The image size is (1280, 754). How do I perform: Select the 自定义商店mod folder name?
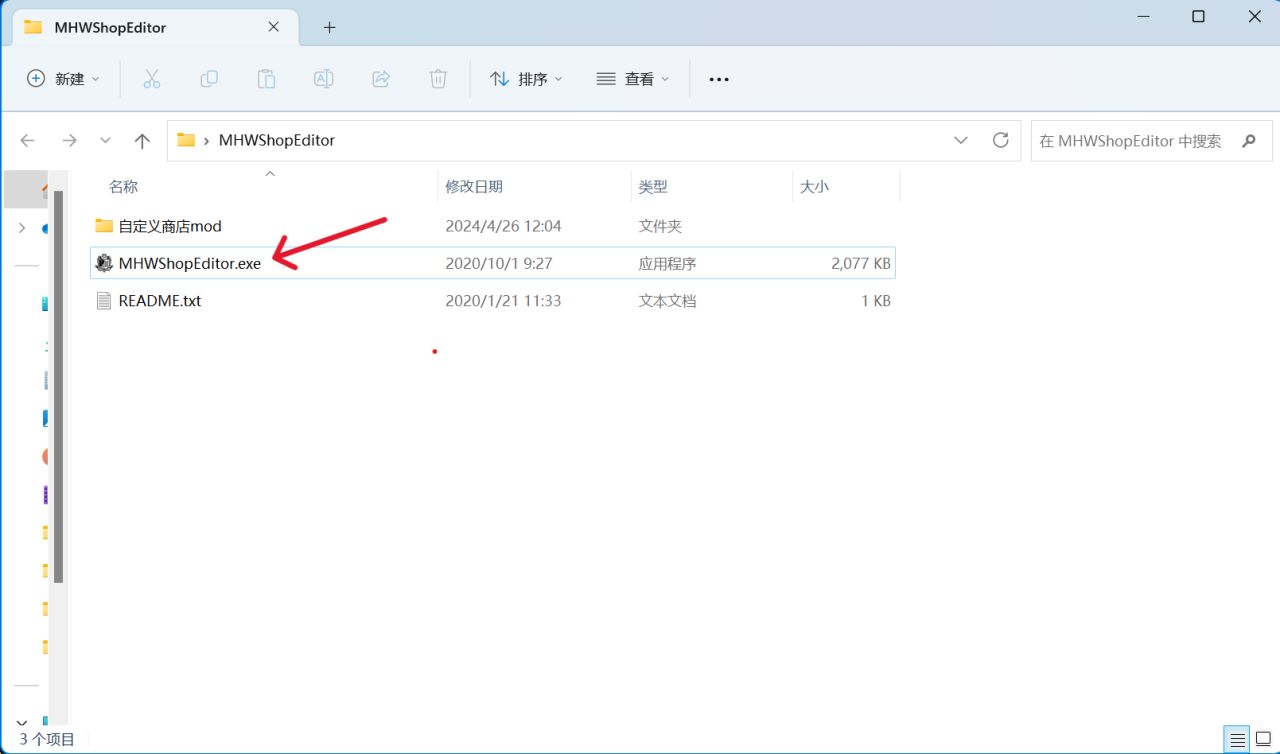pyautogui.click(x=170, y=226)
